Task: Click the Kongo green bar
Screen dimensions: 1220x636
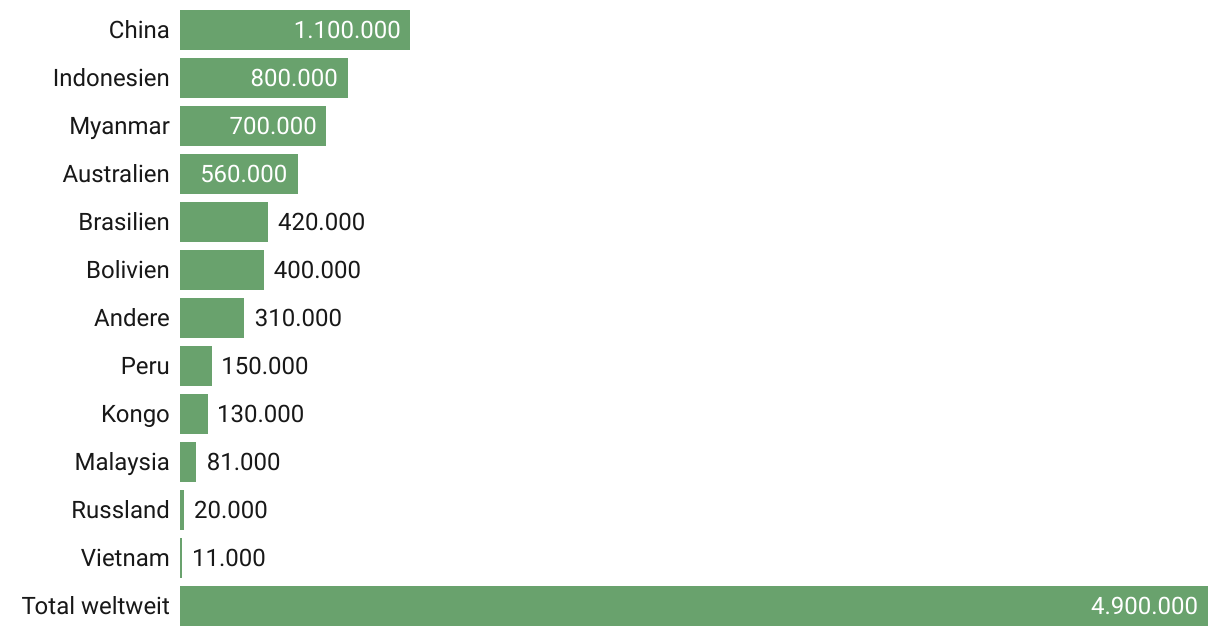Action: 194,414
